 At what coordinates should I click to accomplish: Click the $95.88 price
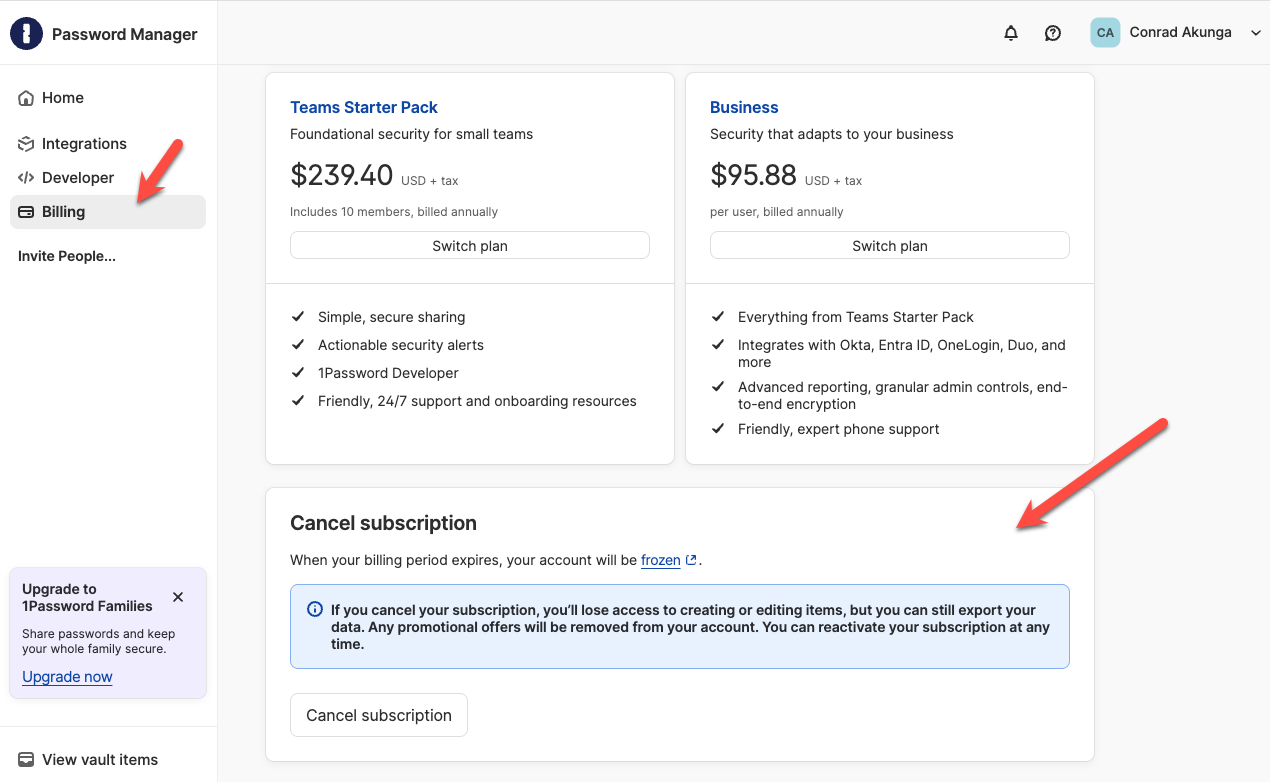tap(753, 176)
